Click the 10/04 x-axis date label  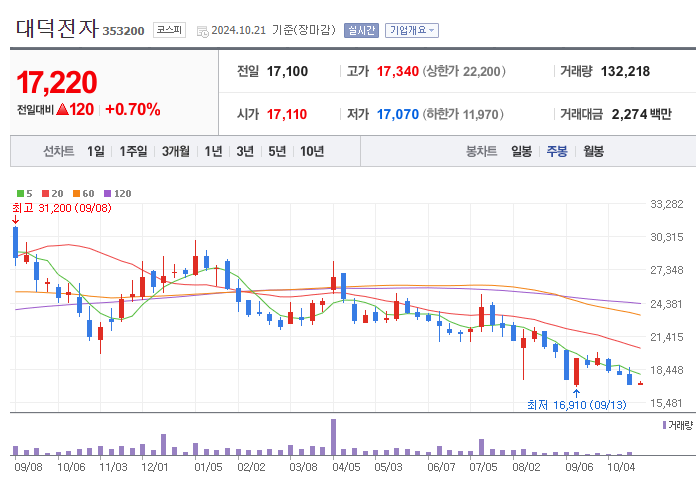[x=621, y=467]
